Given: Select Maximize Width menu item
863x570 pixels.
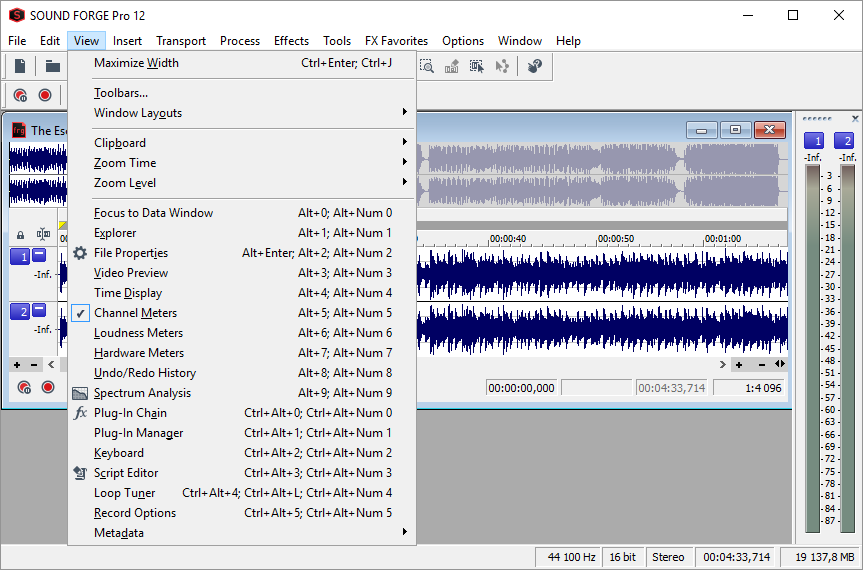Looking at the screenshot, I should [242, 63].
